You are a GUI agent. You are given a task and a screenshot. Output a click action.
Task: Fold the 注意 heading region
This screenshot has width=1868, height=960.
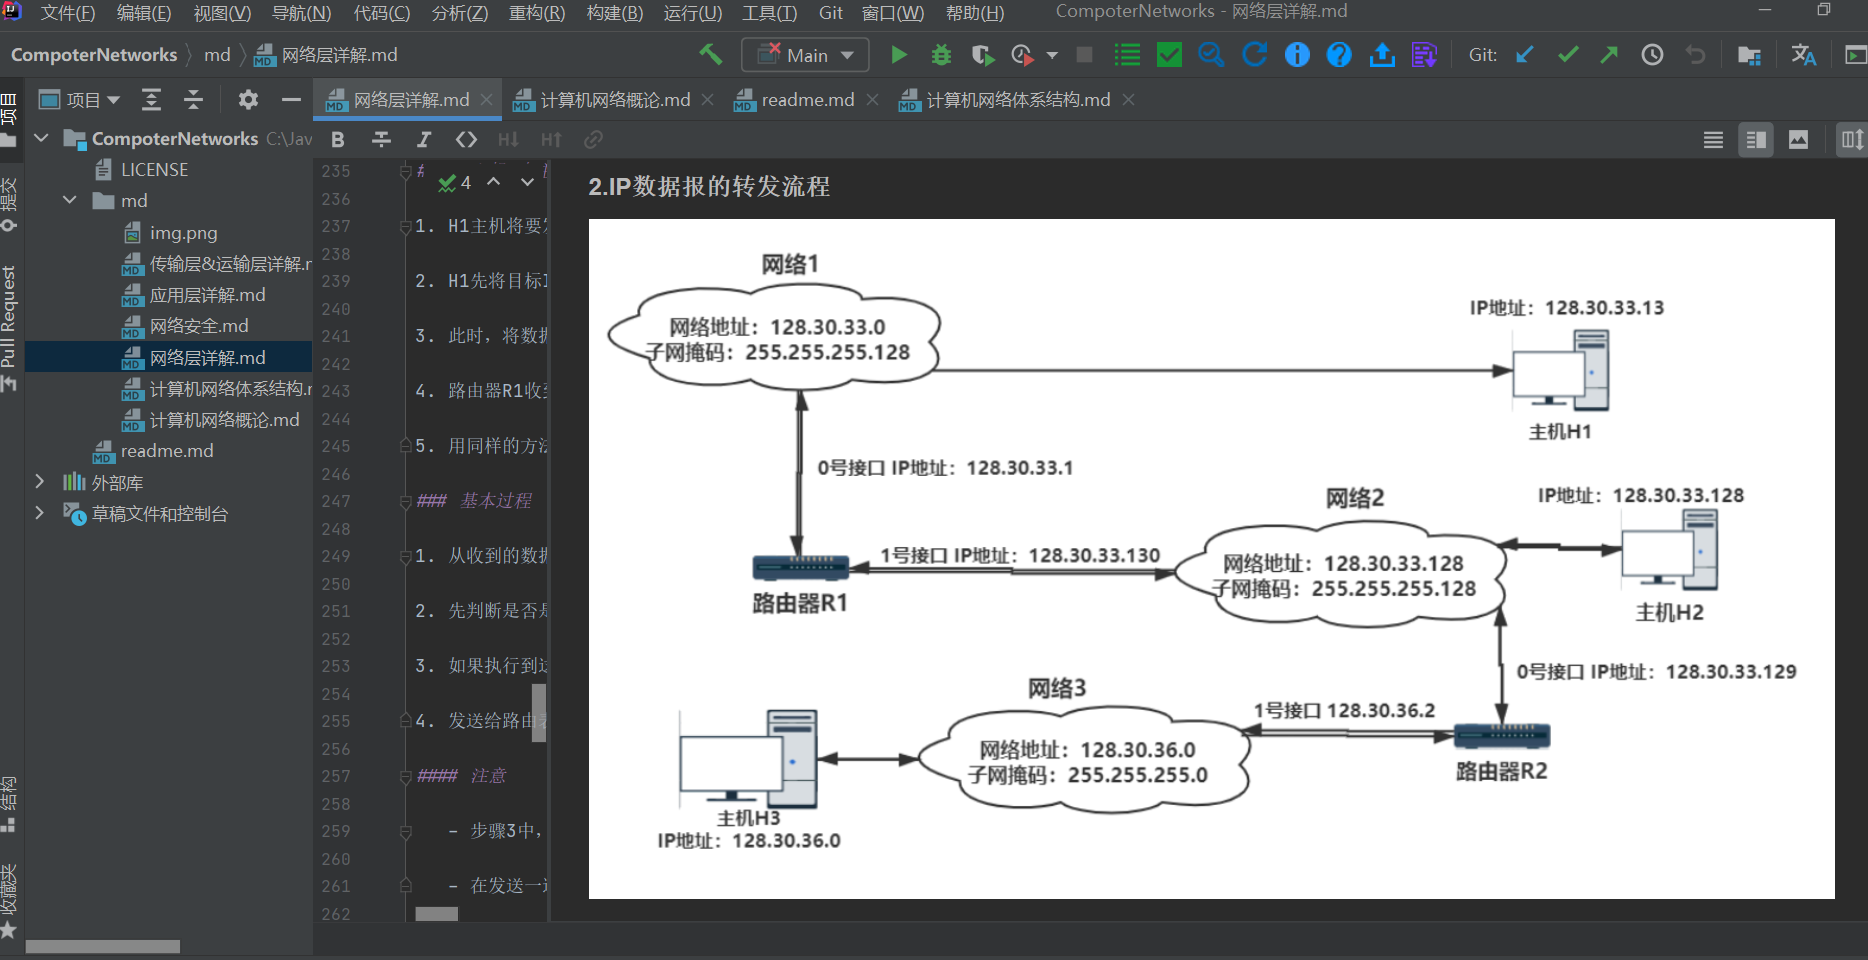[x=405, y=776]
